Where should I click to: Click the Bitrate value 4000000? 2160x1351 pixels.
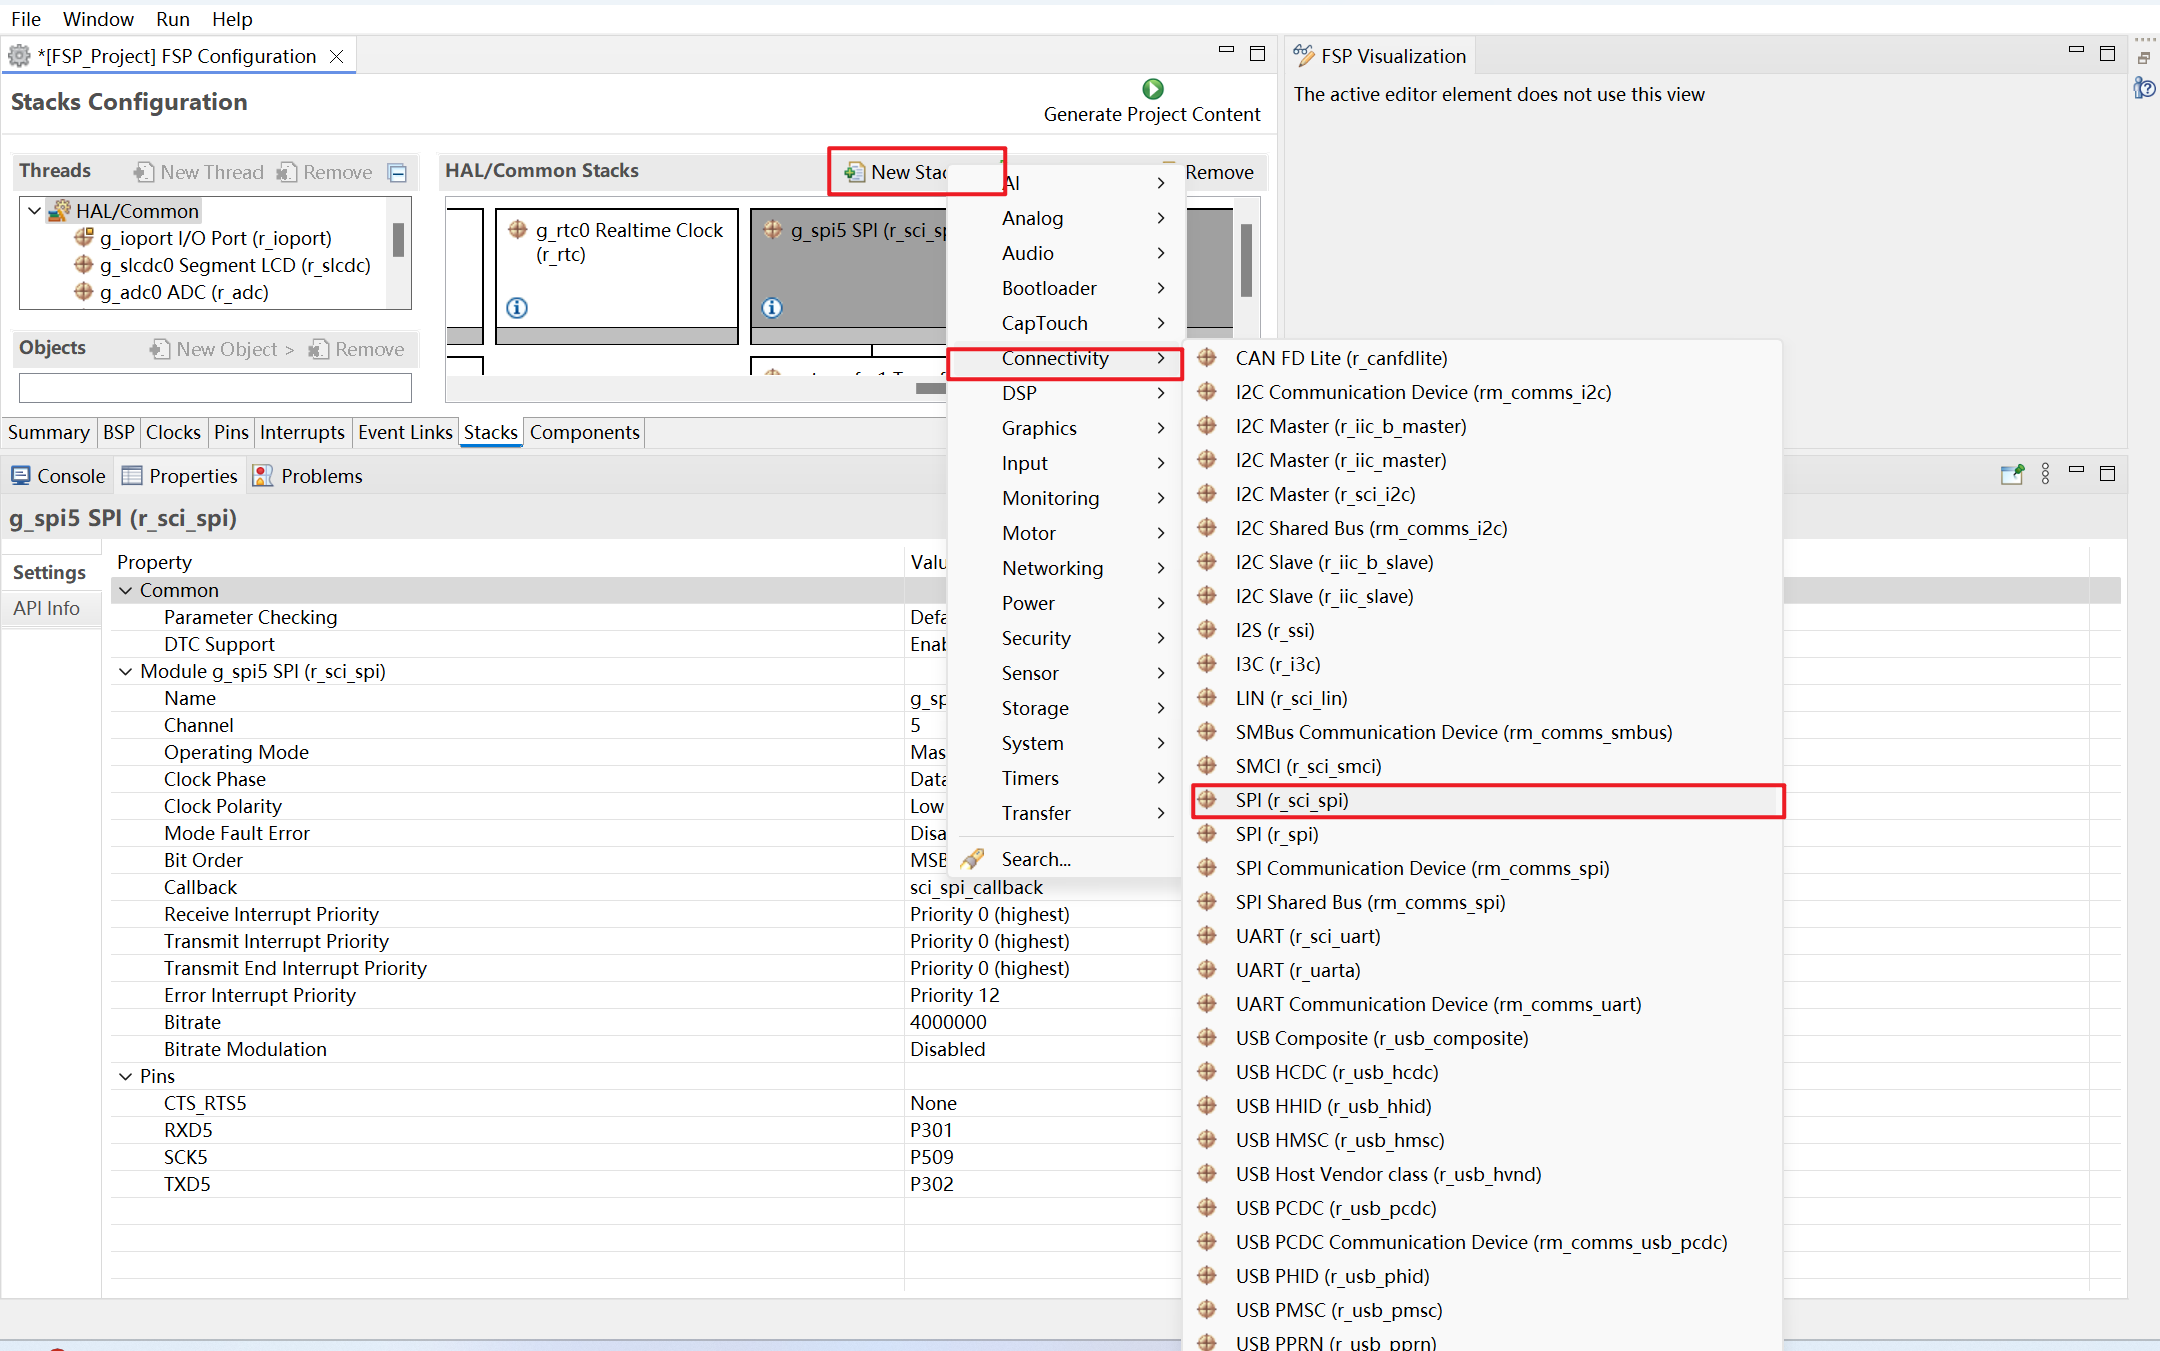click(948, 1022)
